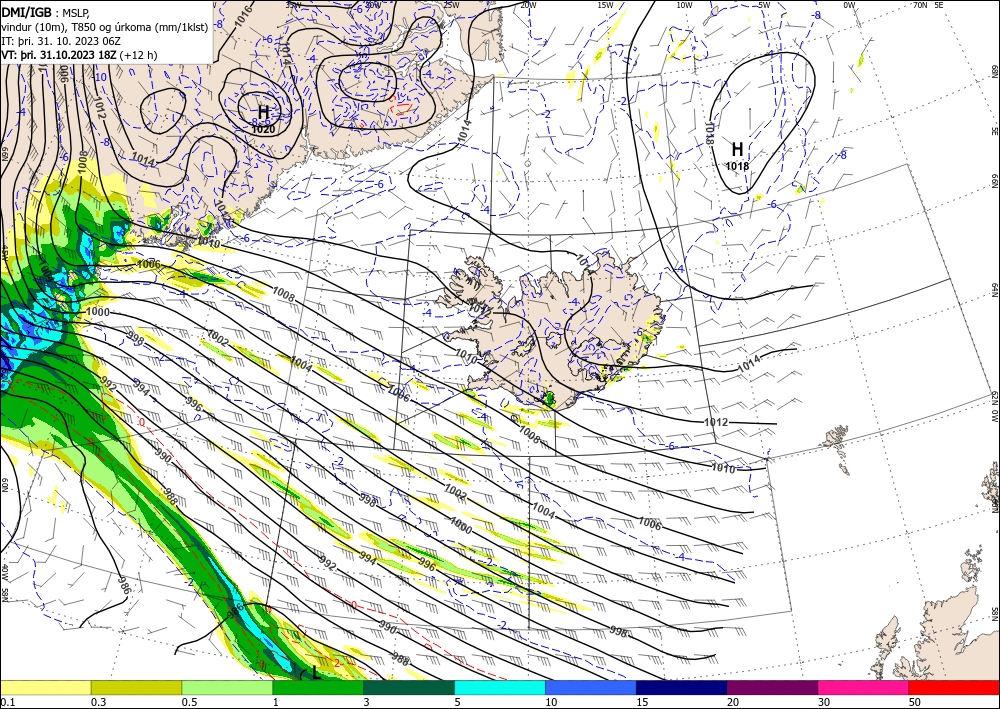Click the '15W' longitude label
This screenshot has height=709, width=1000.
coord(605,5)
